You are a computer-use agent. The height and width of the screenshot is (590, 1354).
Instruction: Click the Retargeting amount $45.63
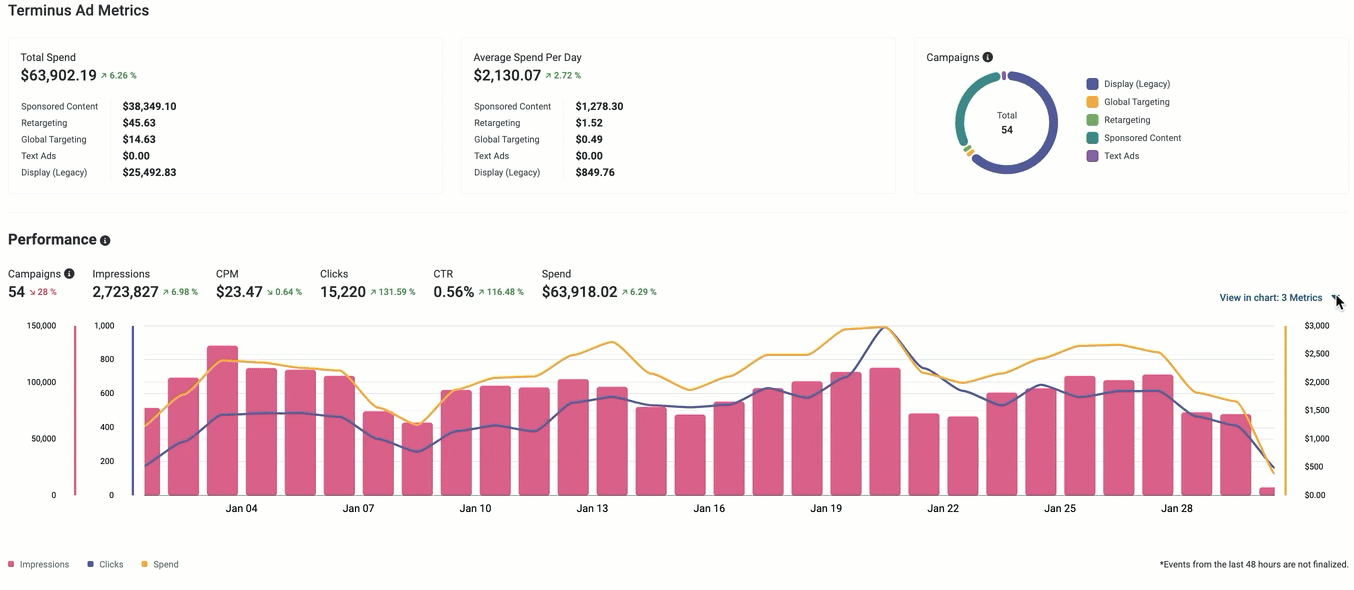pyautogui.click(x=139, y=123)
